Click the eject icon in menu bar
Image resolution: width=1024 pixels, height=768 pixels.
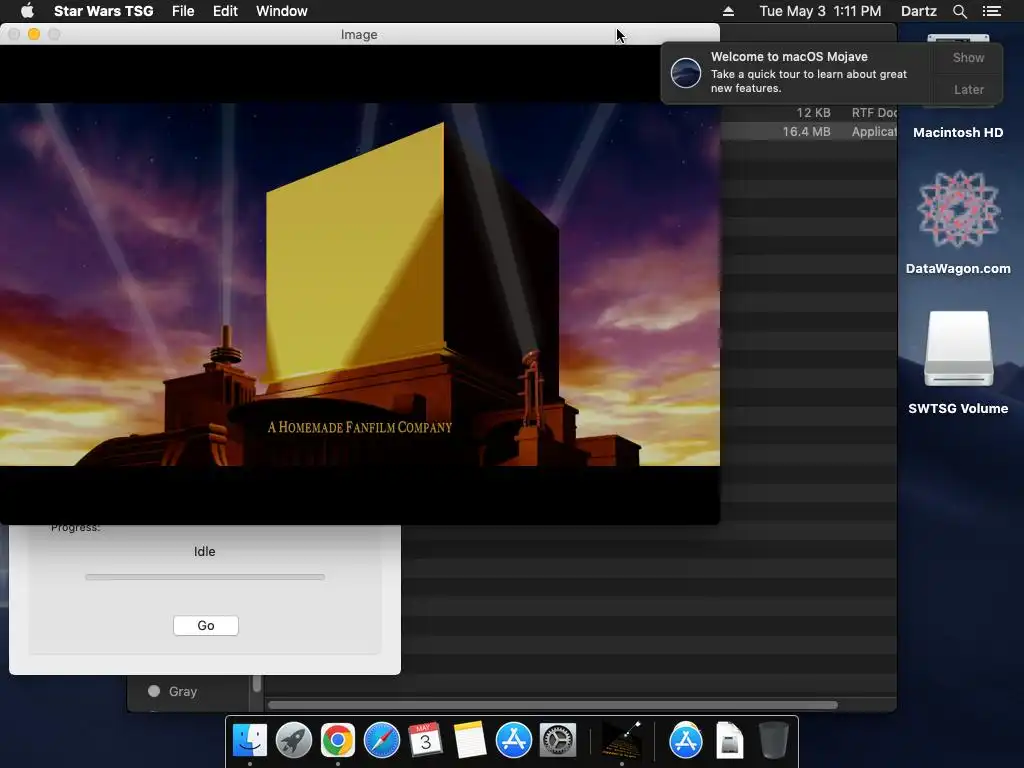[x=729, y=11]
